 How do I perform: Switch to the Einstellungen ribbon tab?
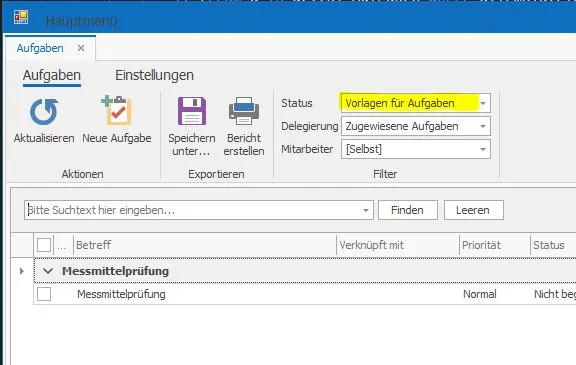154,75
